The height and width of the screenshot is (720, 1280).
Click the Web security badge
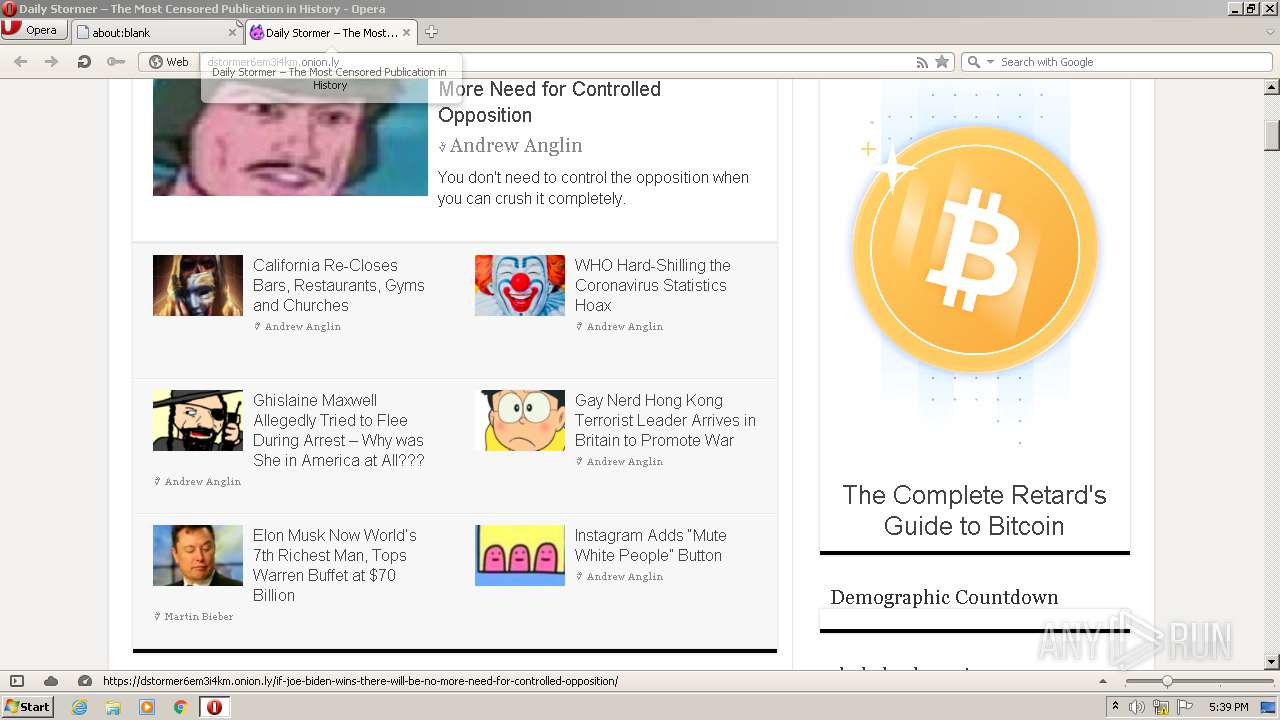pyautogui.click(x=169, y=62)
